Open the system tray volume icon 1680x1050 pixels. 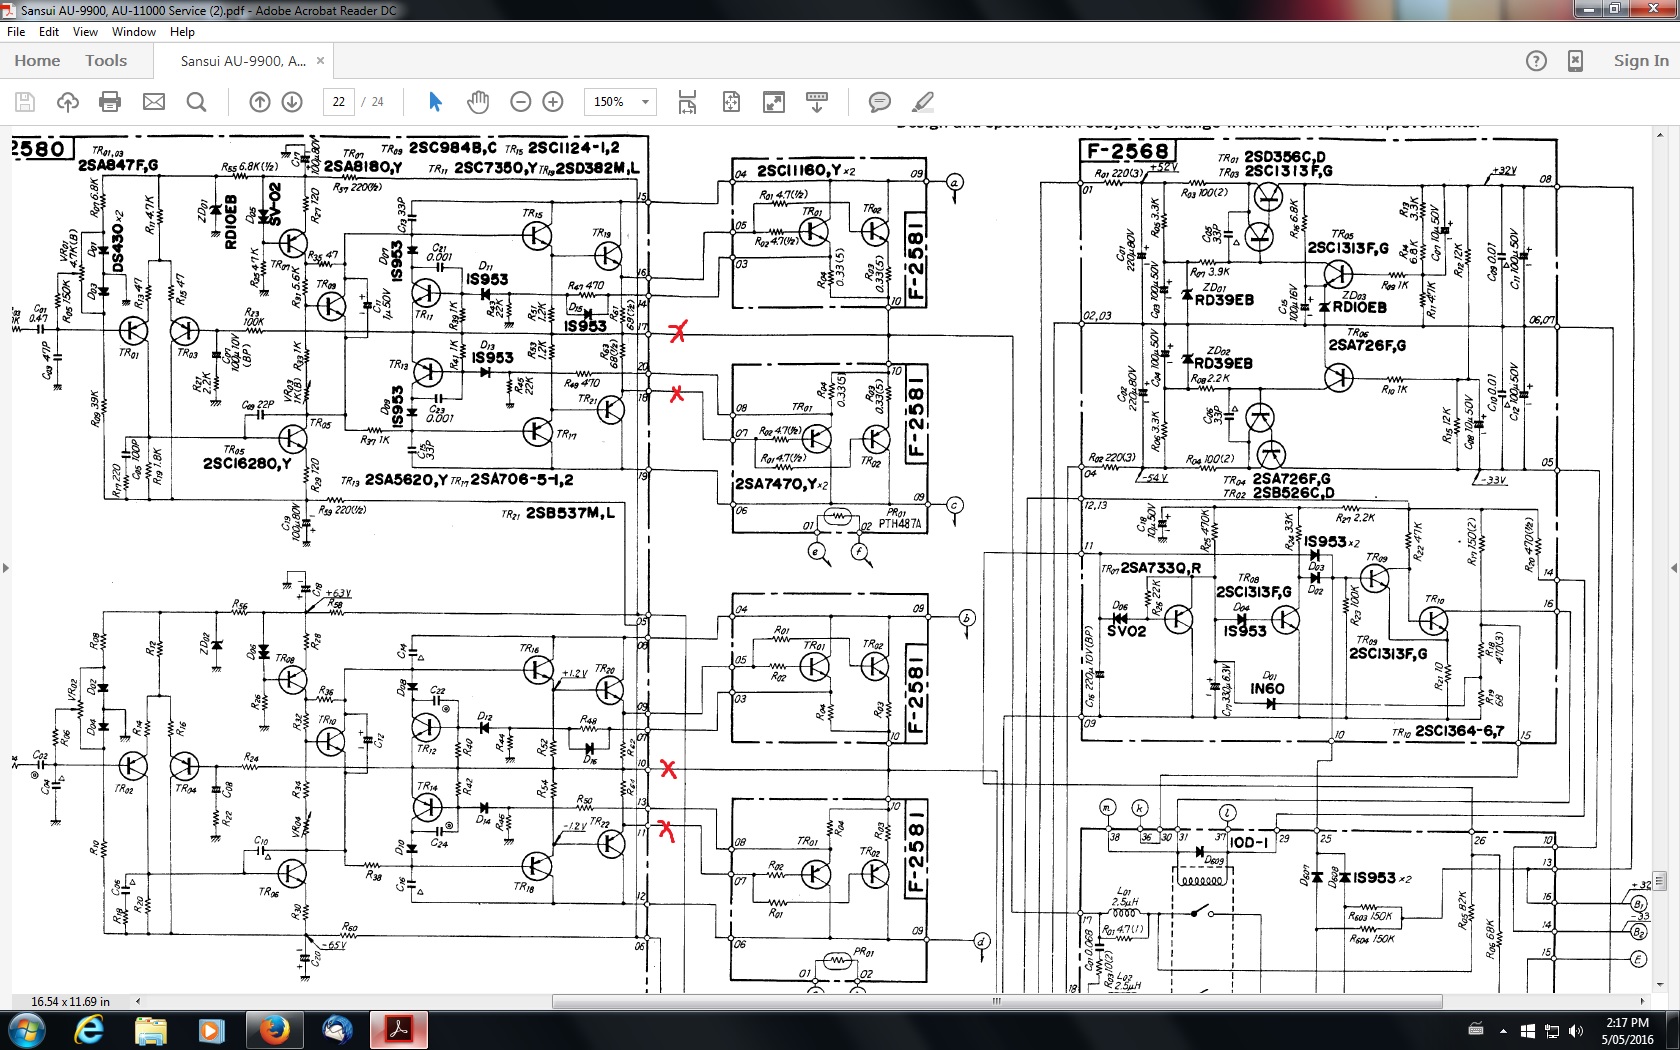[1576, 1031]
